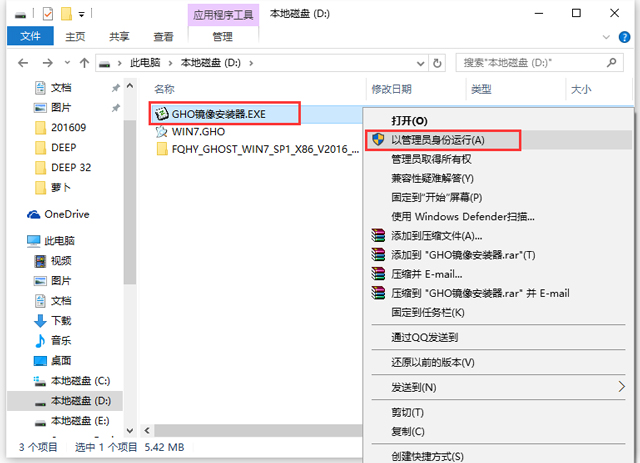
Task: Click the 音乐 music icon in sidebar
Action: coord(40,340)
